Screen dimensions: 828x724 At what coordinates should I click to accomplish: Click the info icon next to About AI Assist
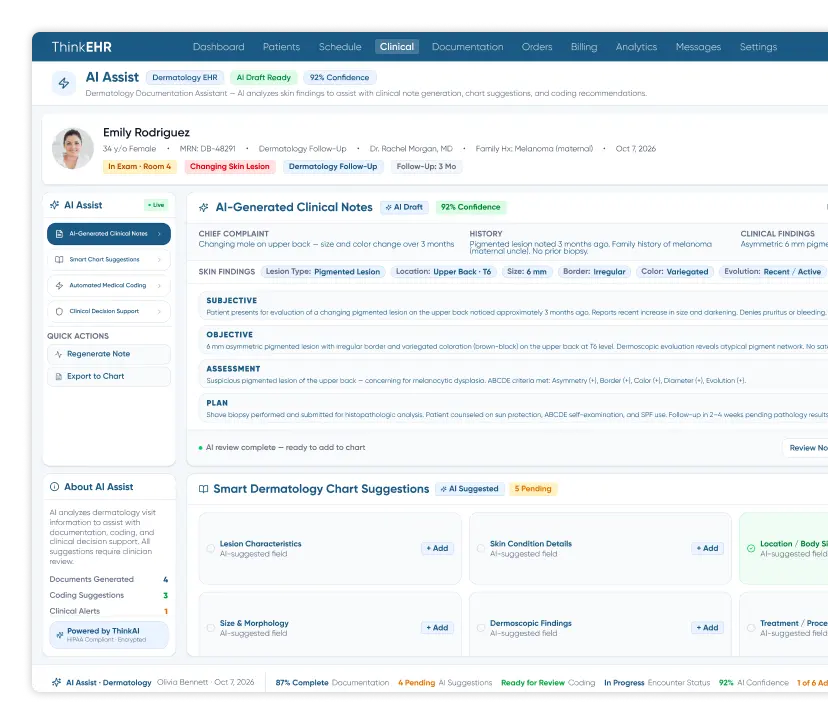(x=54, y=487)
